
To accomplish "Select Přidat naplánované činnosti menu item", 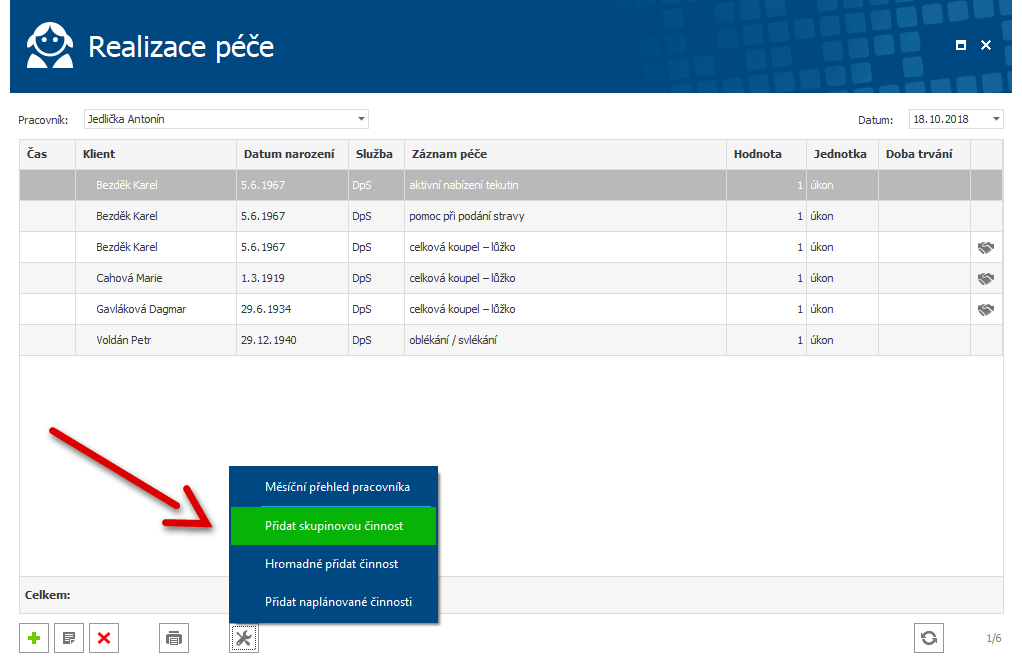I will pyautogui.click(x=334, y=602).
